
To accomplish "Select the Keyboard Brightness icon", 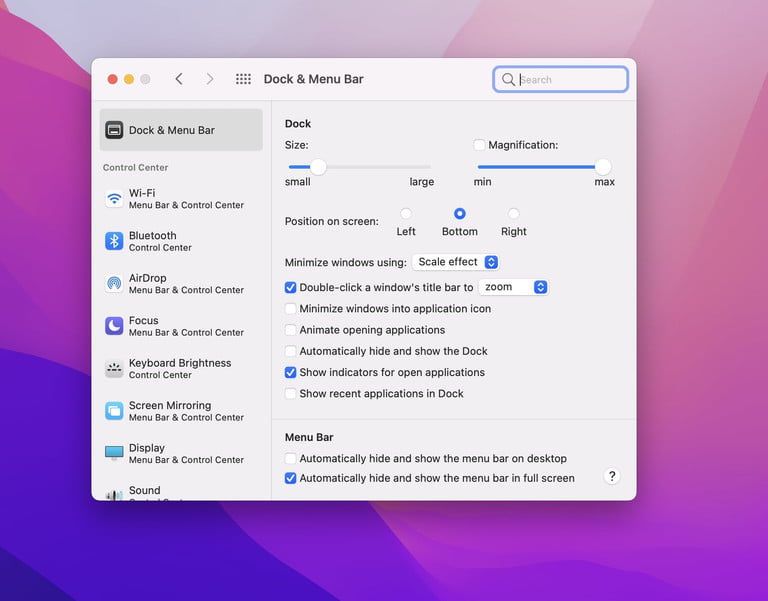I will coord(114,369).
